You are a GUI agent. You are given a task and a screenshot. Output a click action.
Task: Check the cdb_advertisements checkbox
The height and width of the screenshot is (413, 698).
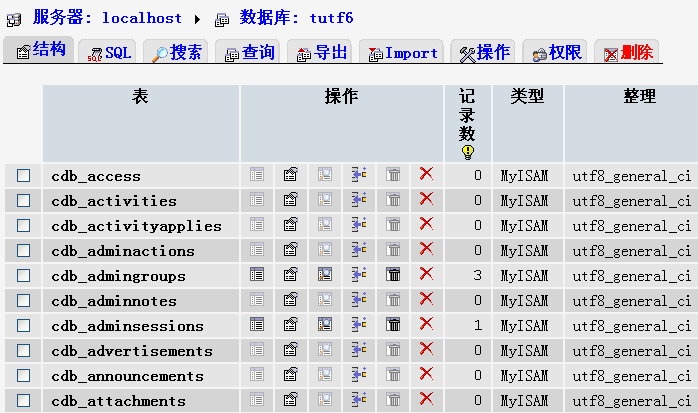point(24,350)
